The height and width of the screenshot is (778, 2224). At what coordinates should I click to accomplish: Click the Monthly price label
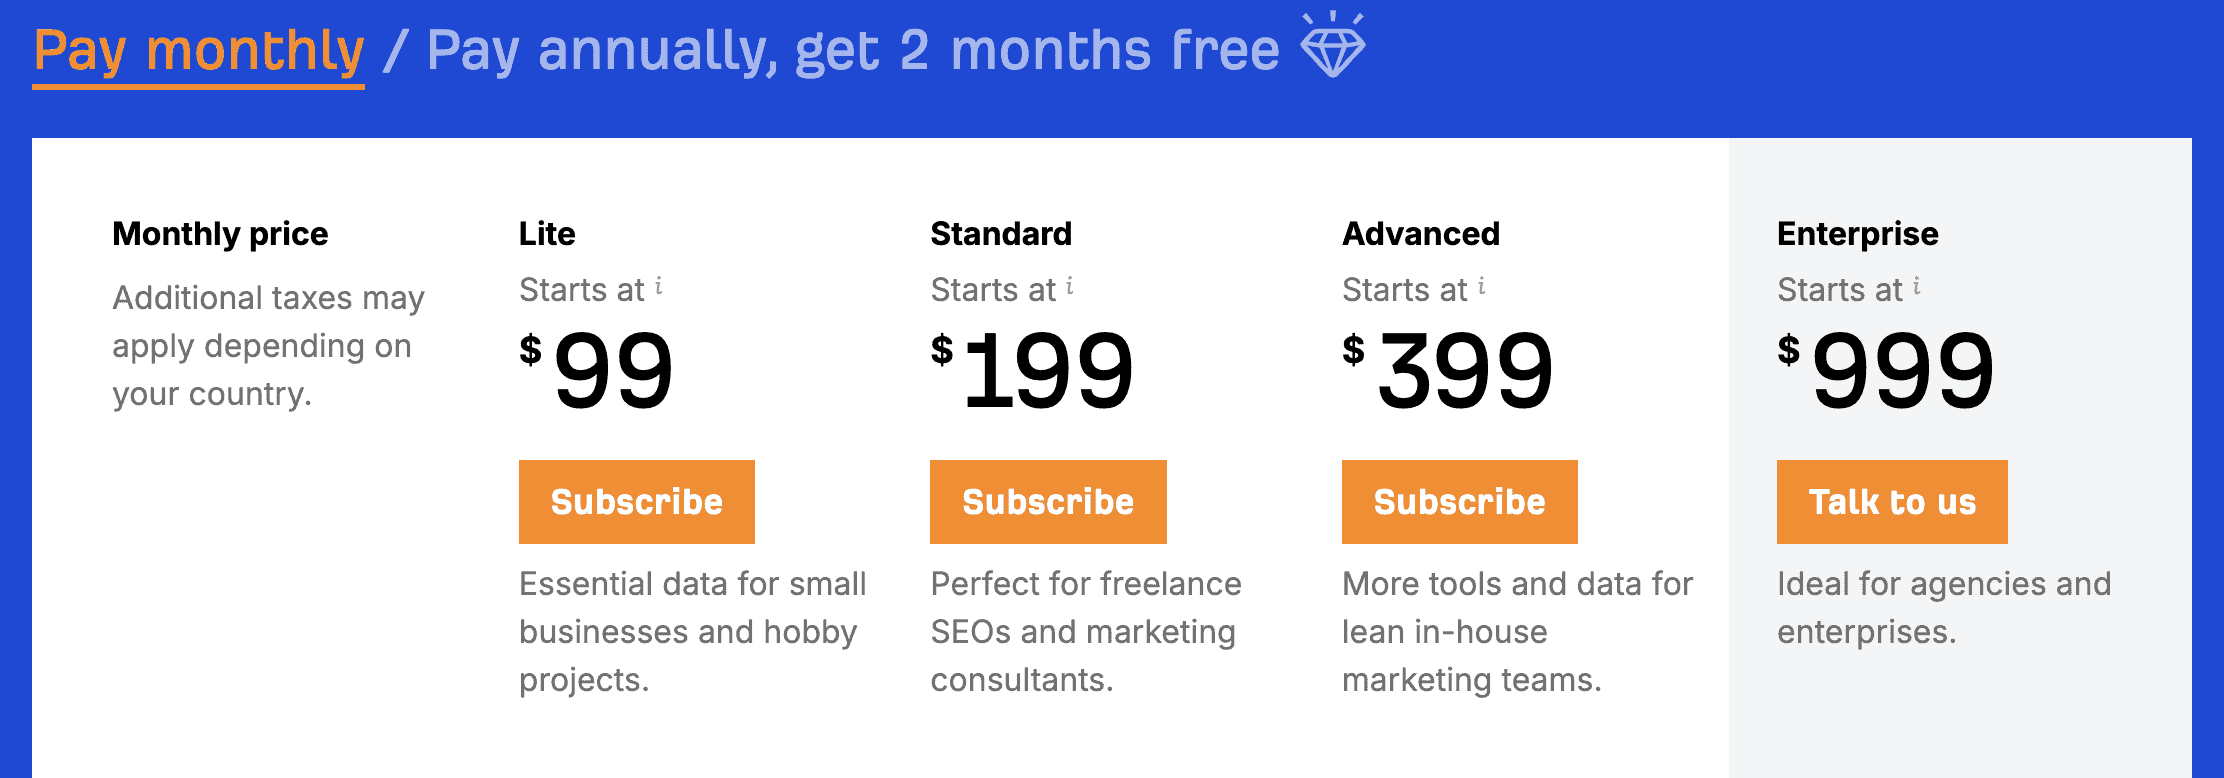(x=220, y=234)
